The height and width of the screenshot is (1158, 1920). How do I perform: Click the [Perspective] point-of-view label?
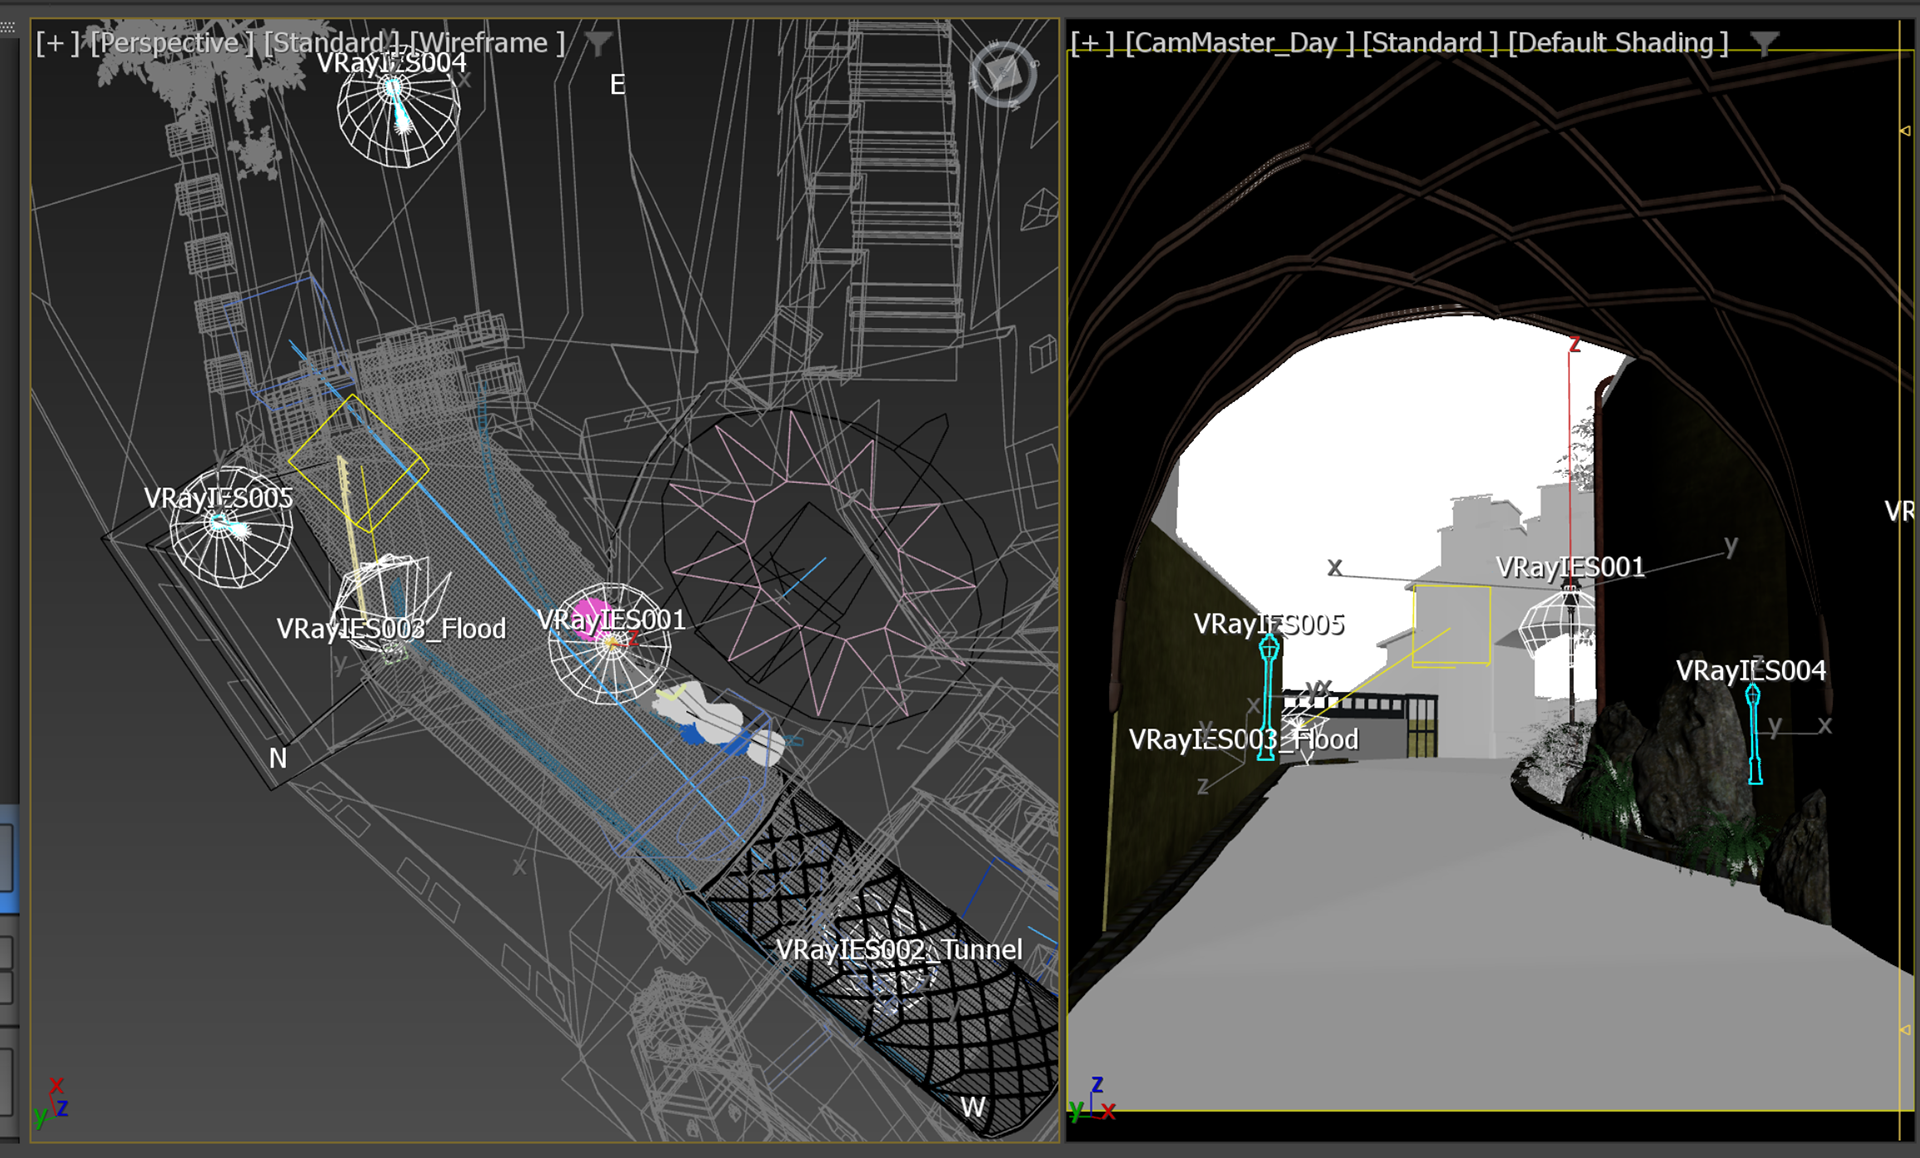171,43
